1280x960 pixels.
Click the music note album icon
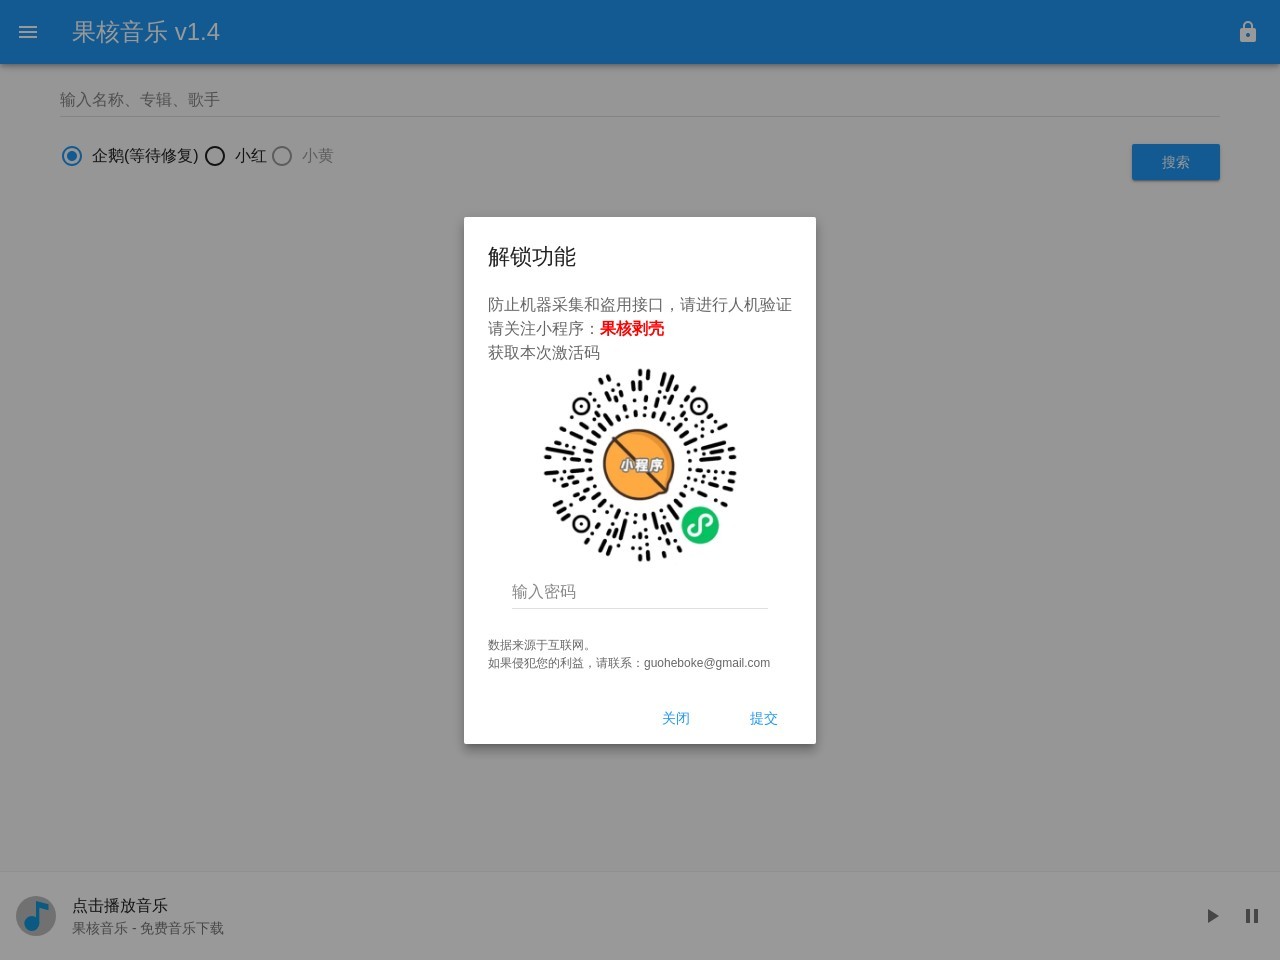(36, 916)
